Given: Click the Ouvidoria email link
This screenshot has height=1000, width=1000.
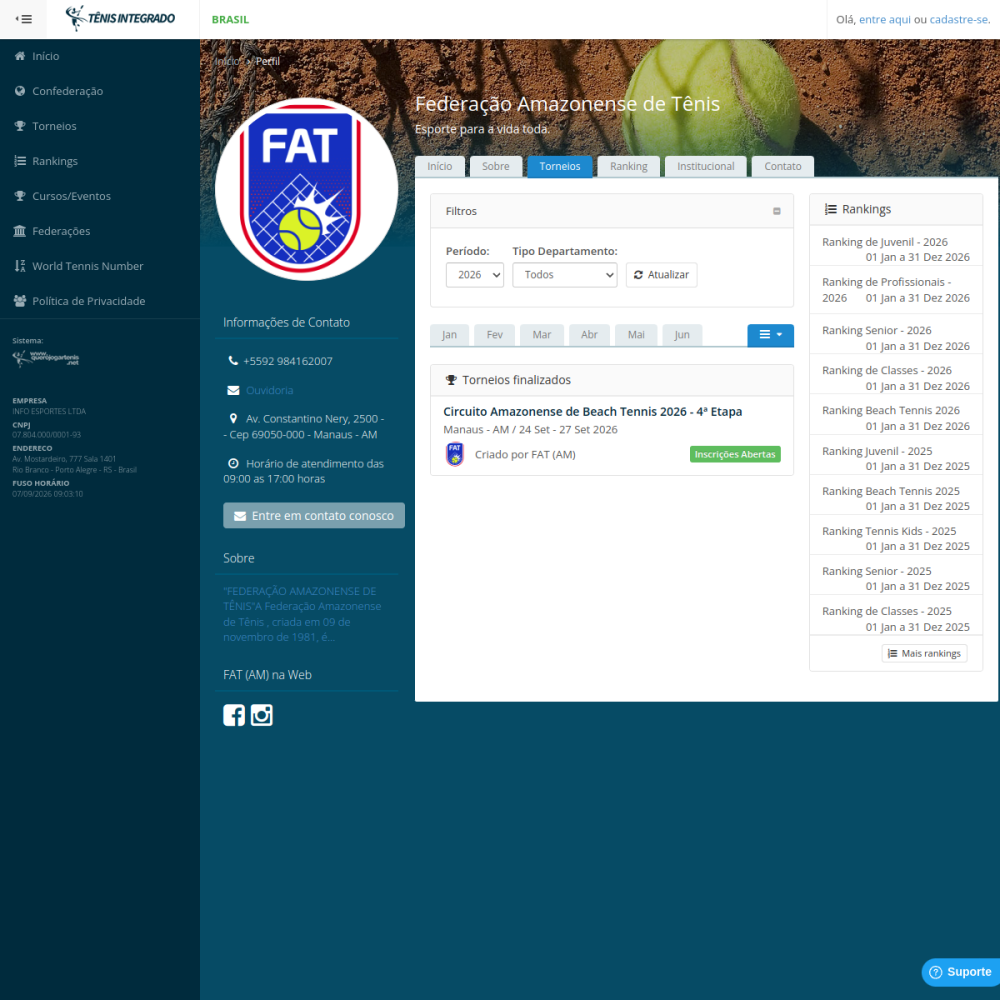Looking at the screenshot, I should click(x=269, y=390).
